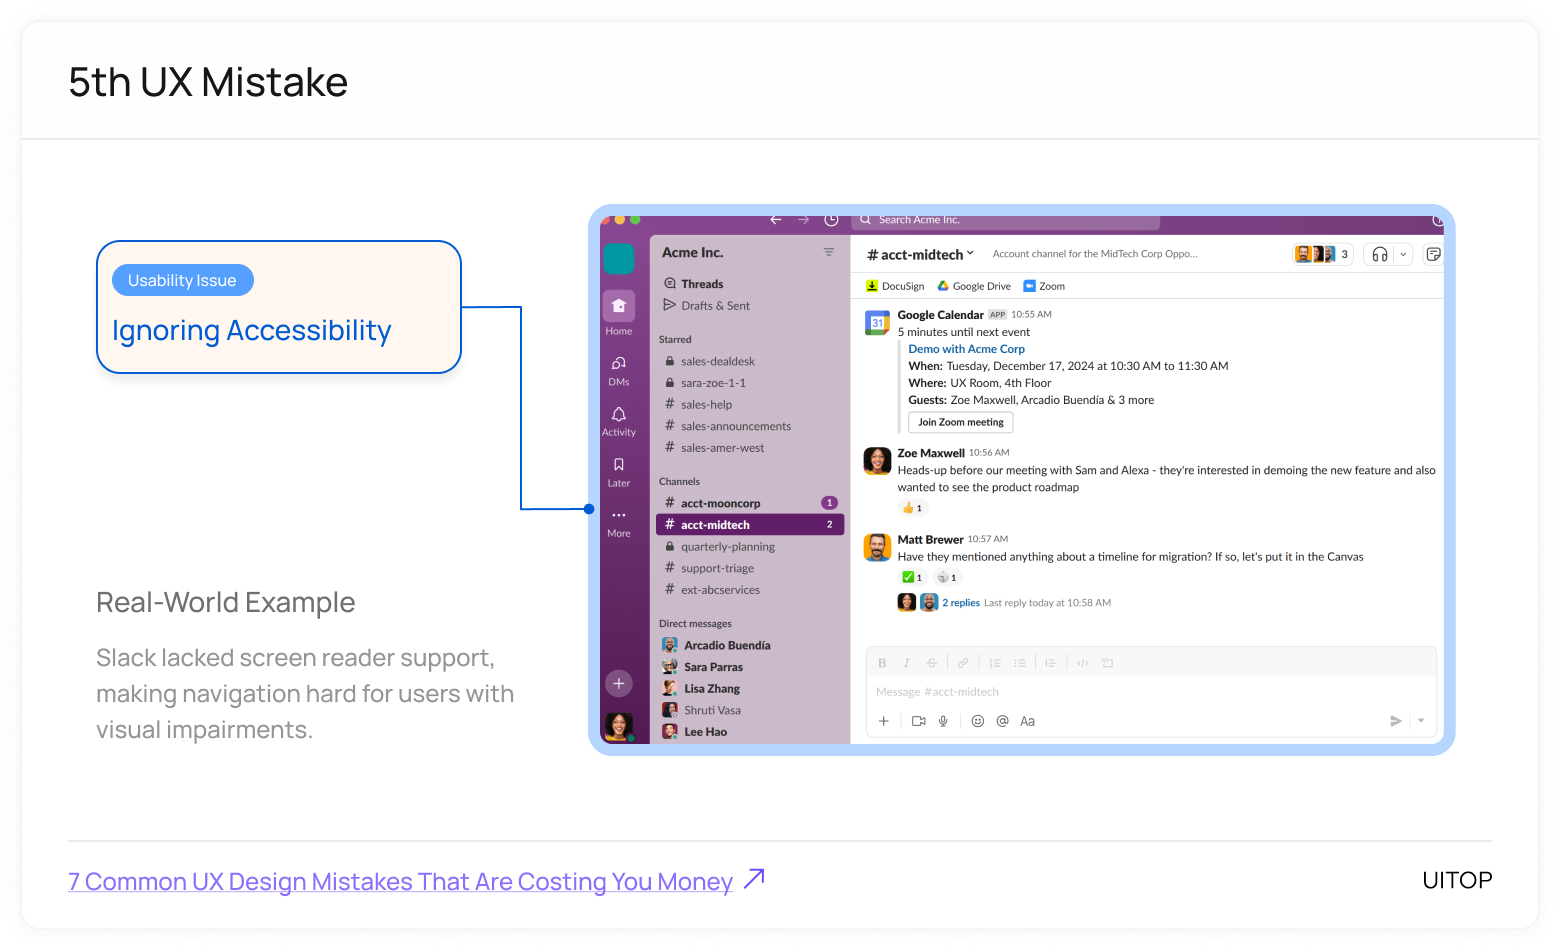Toggle ordered list in composer
The width and height of the screenshot is (1560, 950).
995,663
